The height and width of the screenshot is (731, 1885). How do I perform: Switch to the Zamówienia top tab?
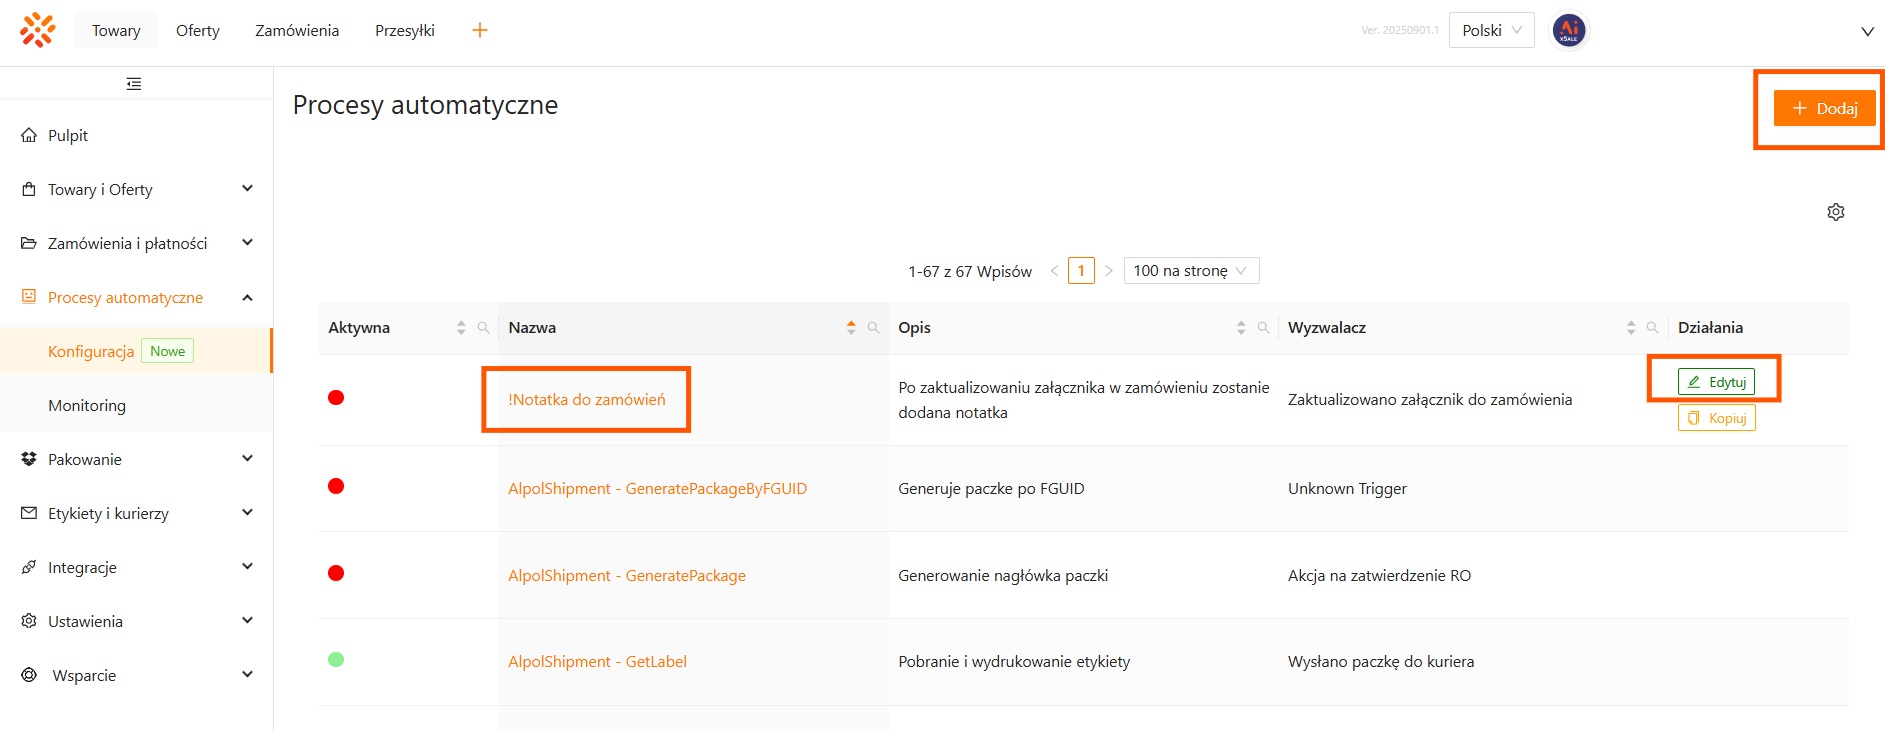tap(297, 30)
